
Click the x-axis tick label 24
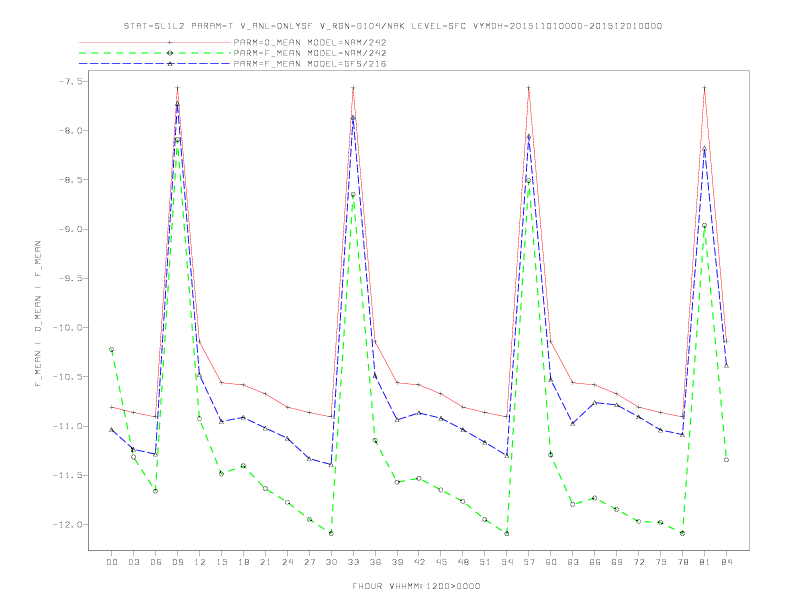pyautogui.click(x=287, y=562)
